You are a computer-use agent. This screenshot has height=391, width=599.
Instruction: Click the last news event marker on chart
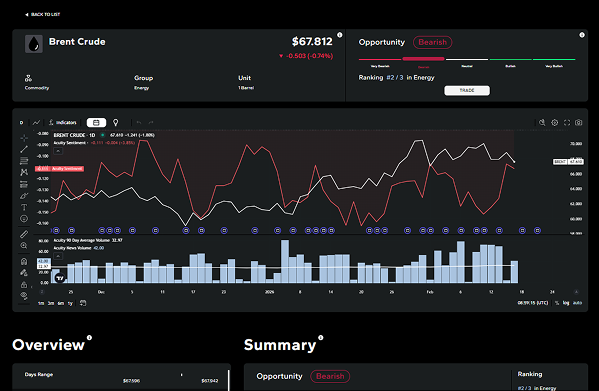tap(537, 230)
